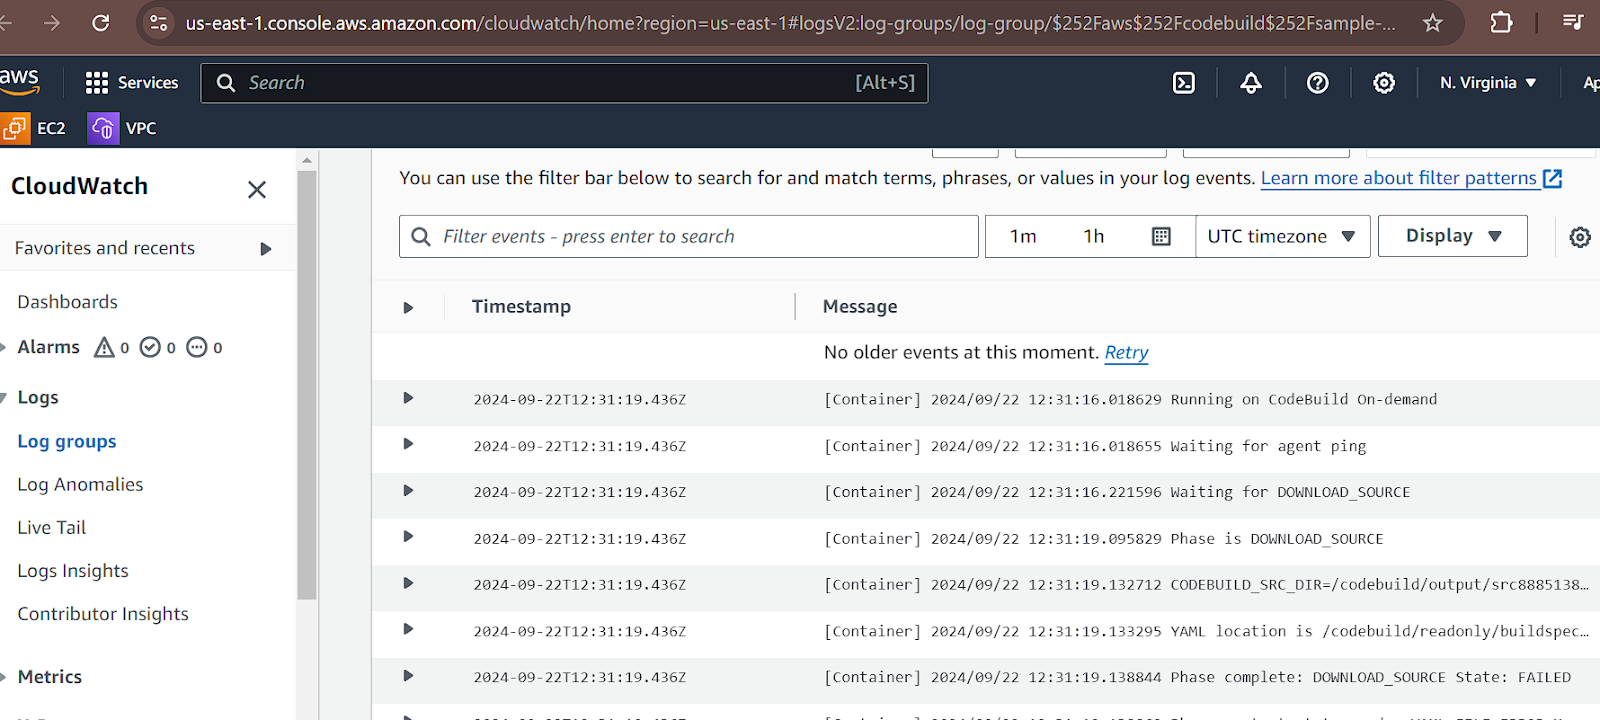Open the UTC timezone dropdown
1600x720 pixels.
[x=1282, y=236]
